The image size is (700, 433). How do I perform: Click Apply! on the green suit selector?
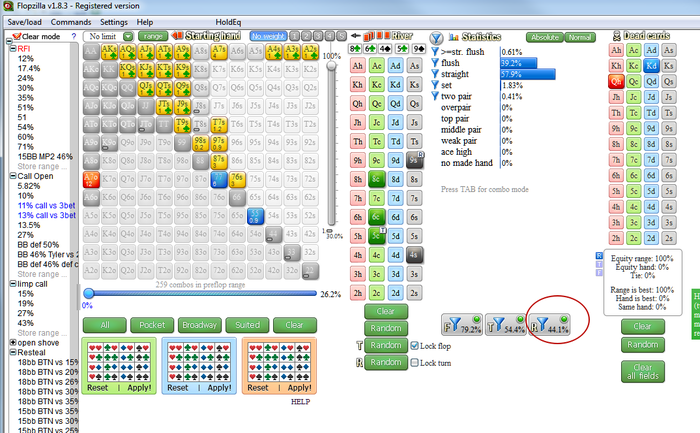(x=139, y=387)
